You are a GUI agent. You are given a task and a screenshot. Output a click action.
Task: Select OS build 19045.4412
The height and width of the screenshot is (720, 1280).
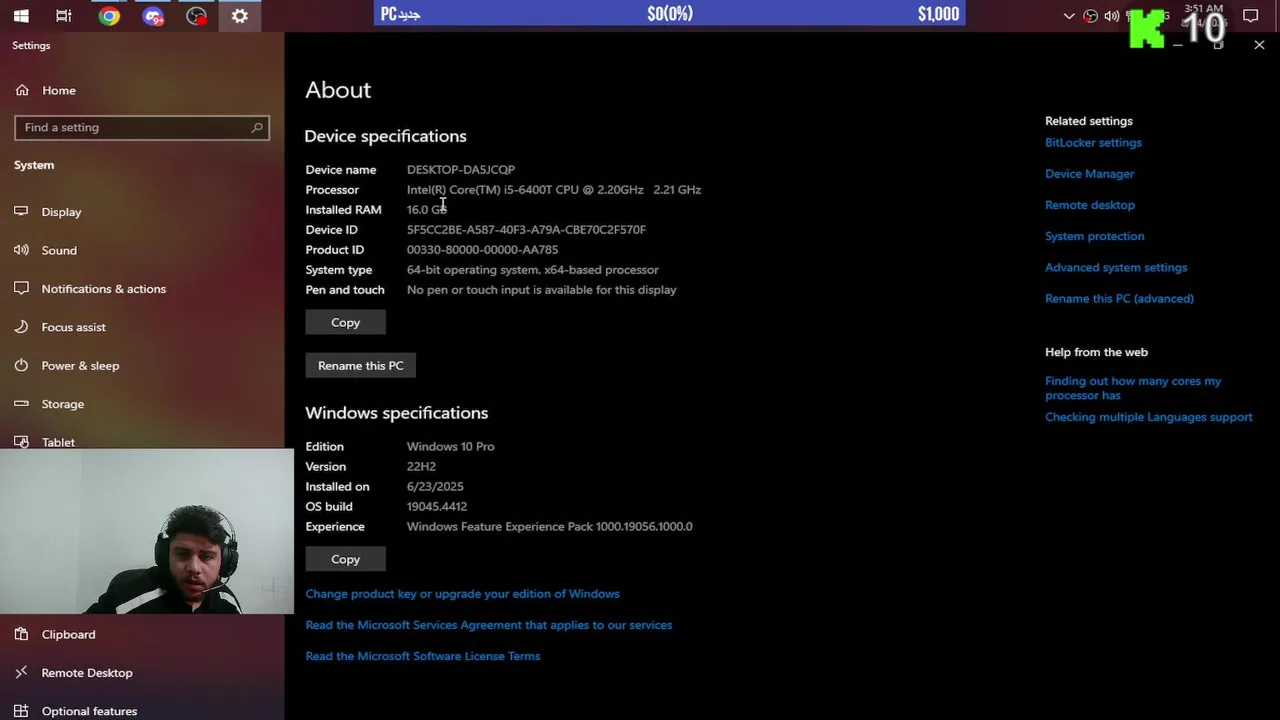coord(437,507)
